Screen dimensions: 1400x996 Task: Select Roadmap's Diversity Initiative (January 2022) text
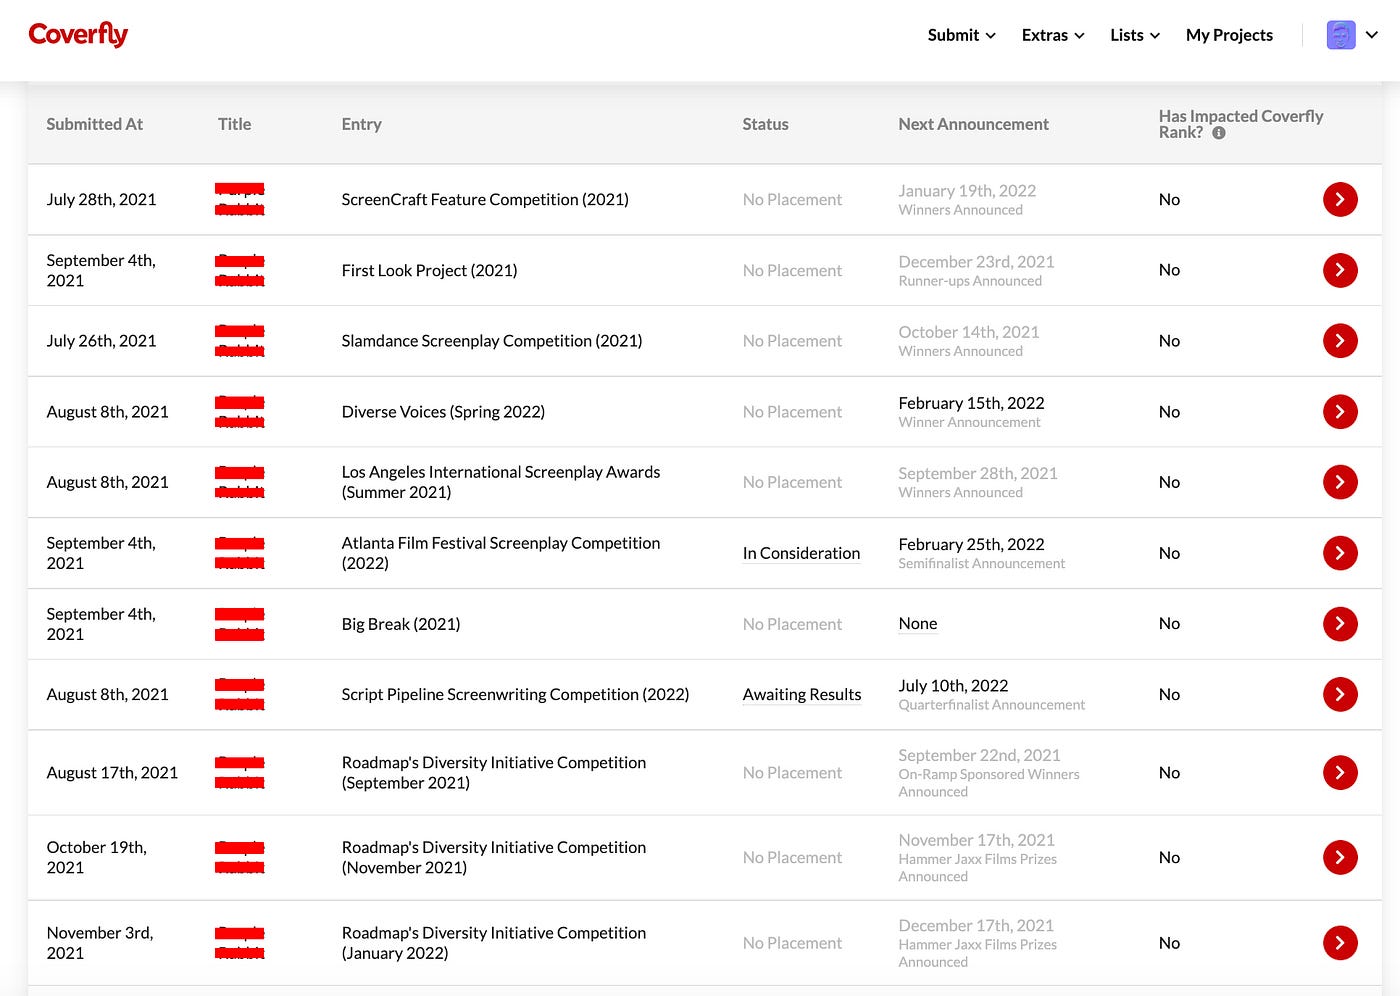(494, 942)
